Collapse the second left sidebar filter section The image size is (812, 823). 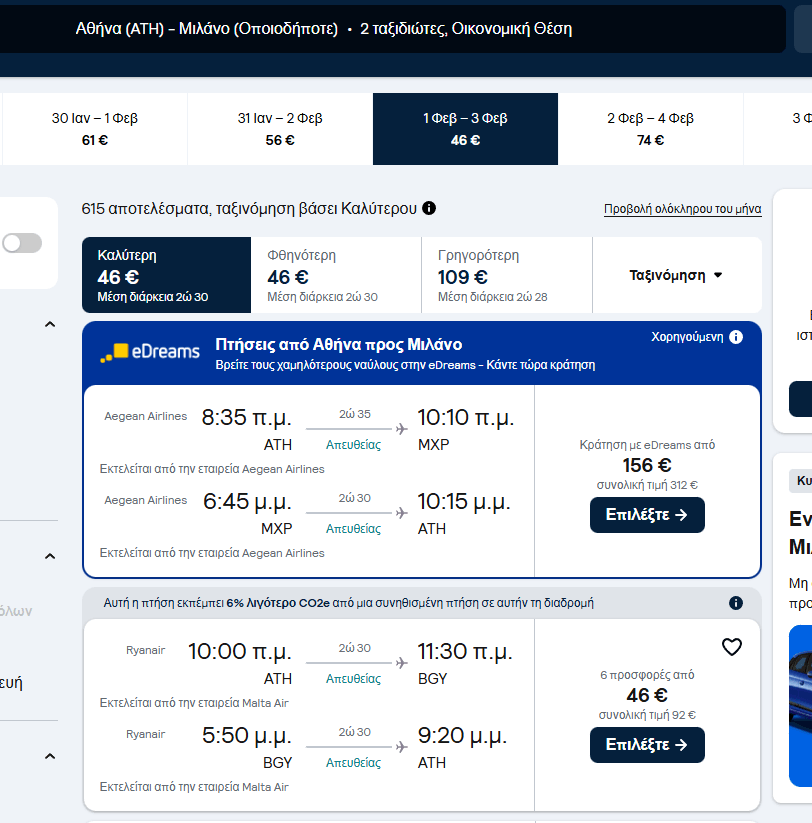tap(49, 556)
